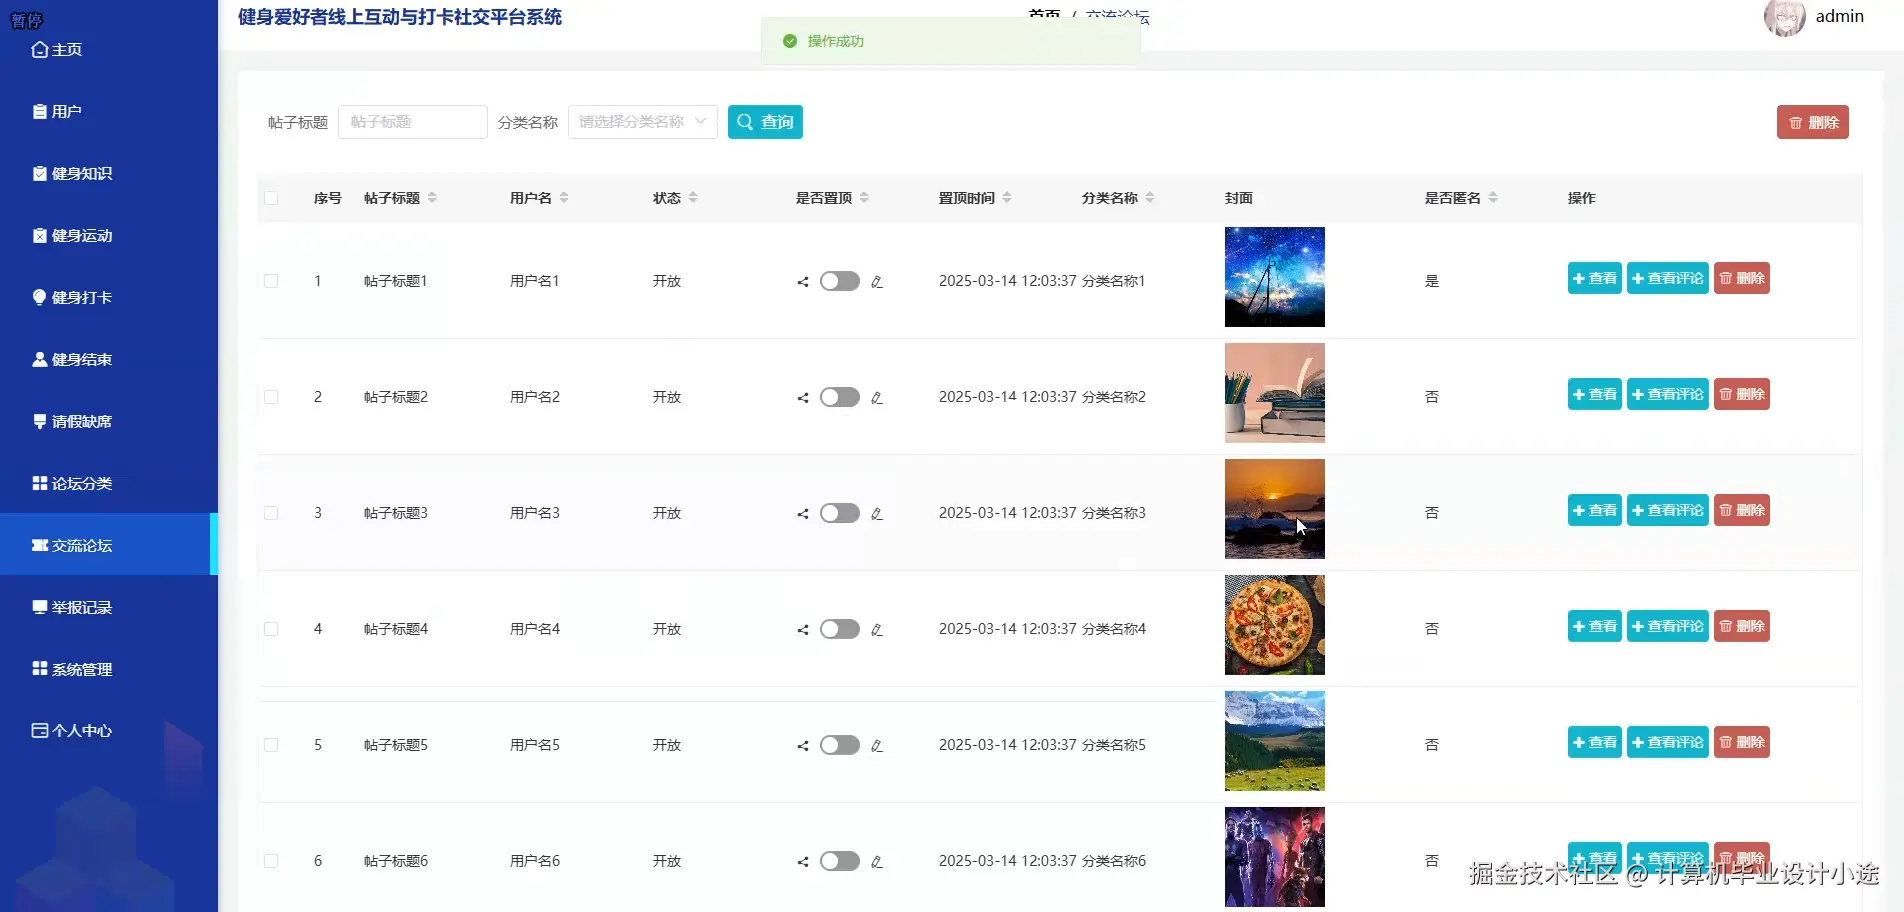Click the share icon in row 帖子标题6
Image resolution: width=1904 pixels, height=912 pixels.
click(803, 862)
